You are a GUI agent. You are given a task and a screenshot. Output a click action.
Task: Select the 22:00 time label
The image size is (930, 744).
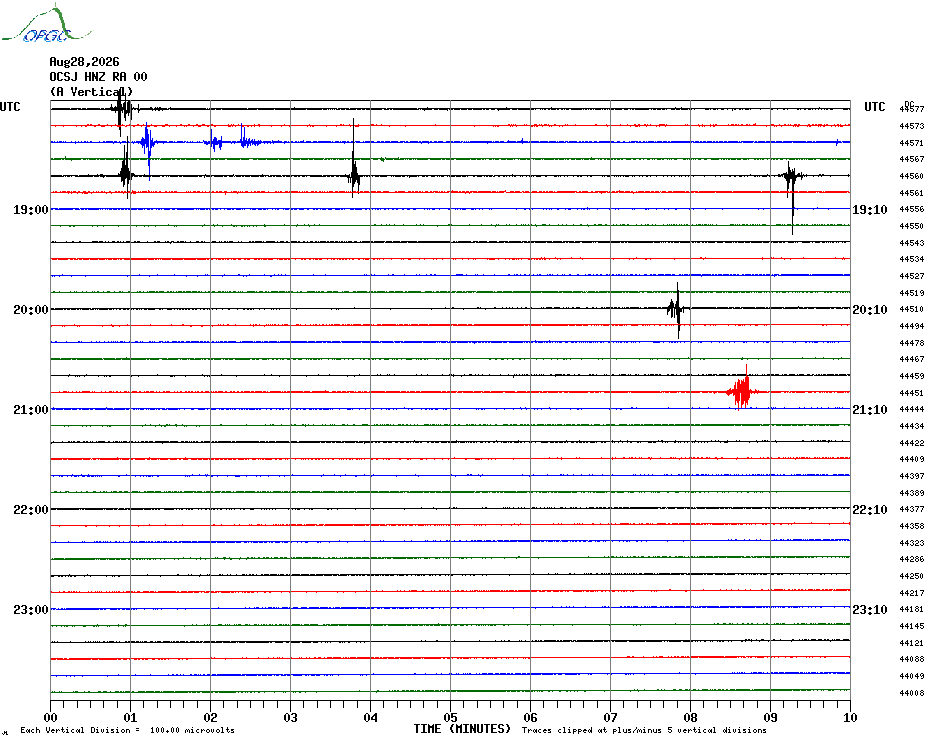pos(31,510)
